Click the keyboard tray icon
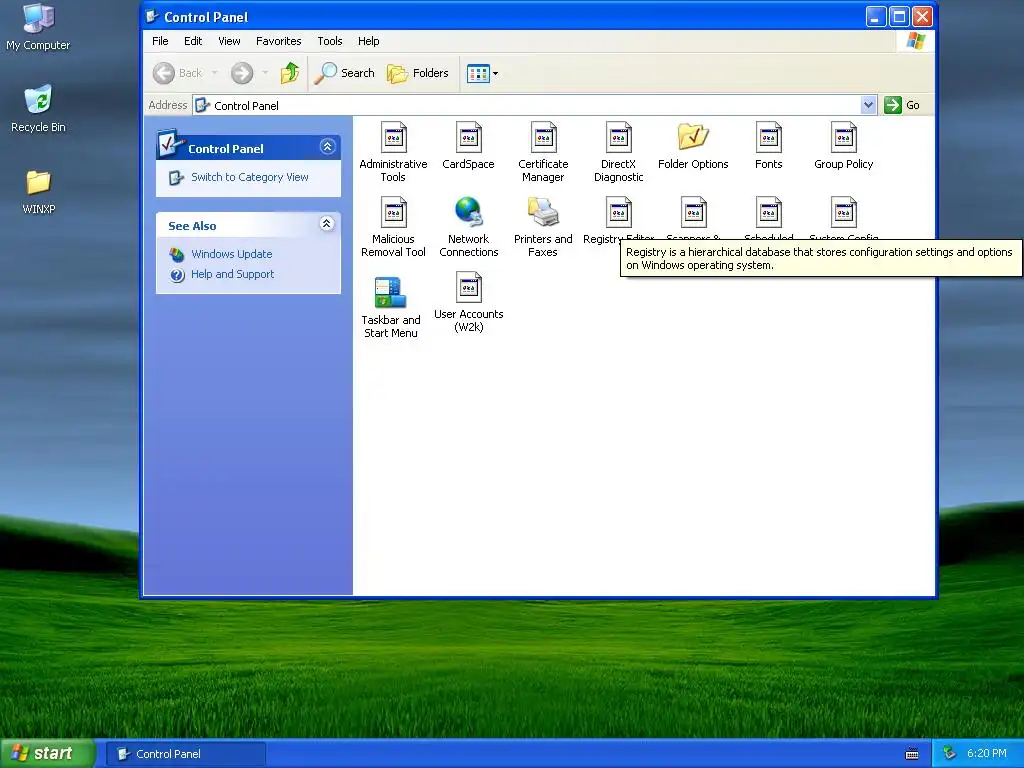The image size is (1024, 768). click(912, 754)
